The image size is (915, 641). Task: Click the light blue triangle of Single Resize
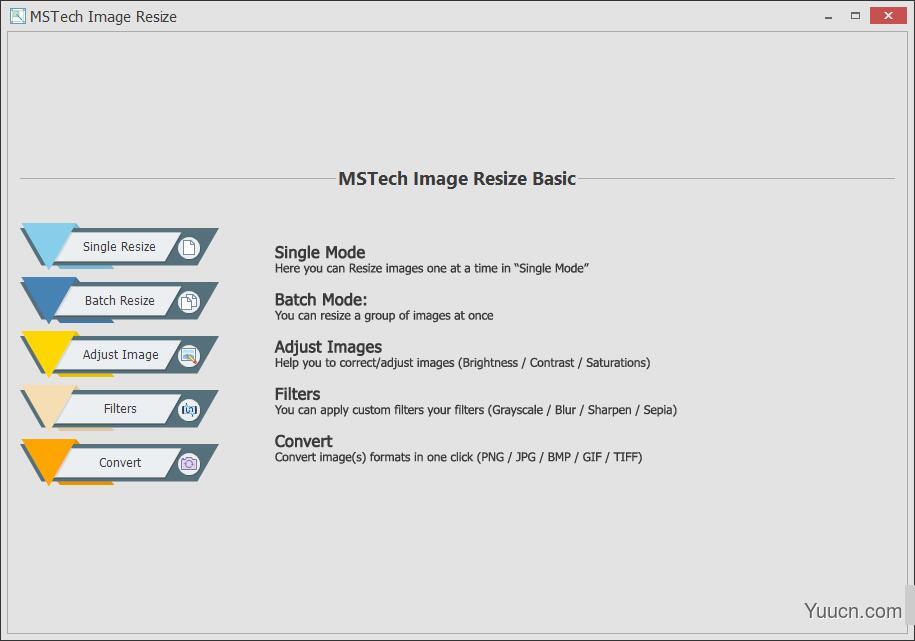coord(49,242)
